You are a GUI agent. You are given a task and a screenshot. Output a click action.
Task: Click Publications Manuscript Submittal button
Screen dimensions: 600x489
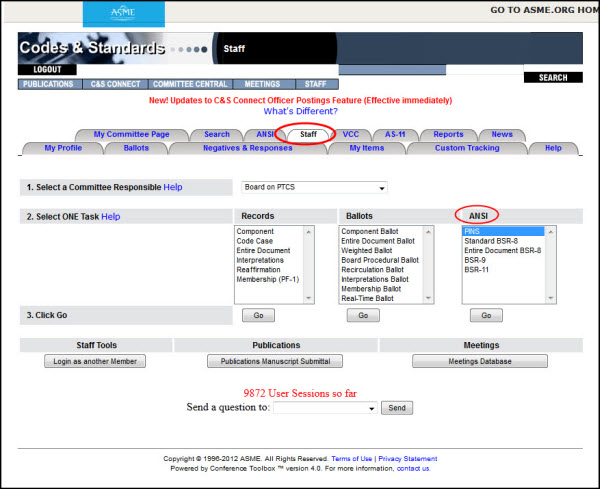(275, 361)
